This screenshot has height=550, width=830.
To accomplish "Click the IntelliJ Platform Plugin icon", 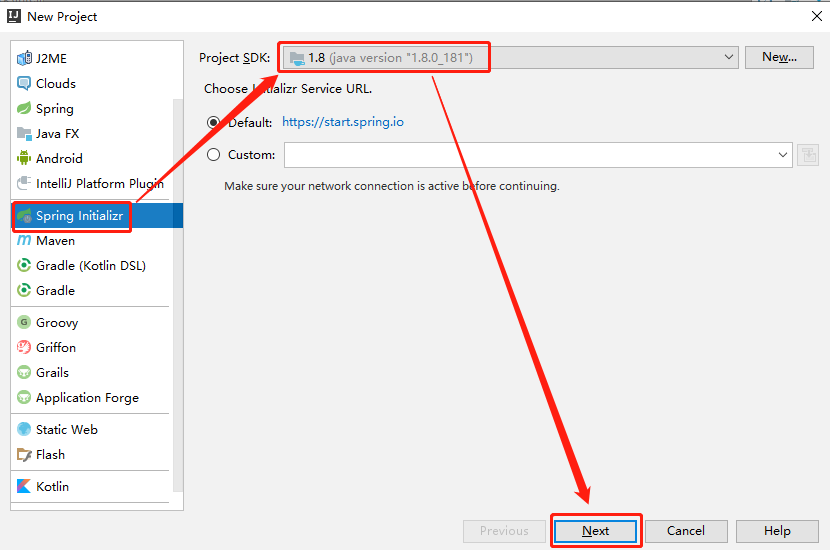I will click(24, 183).
